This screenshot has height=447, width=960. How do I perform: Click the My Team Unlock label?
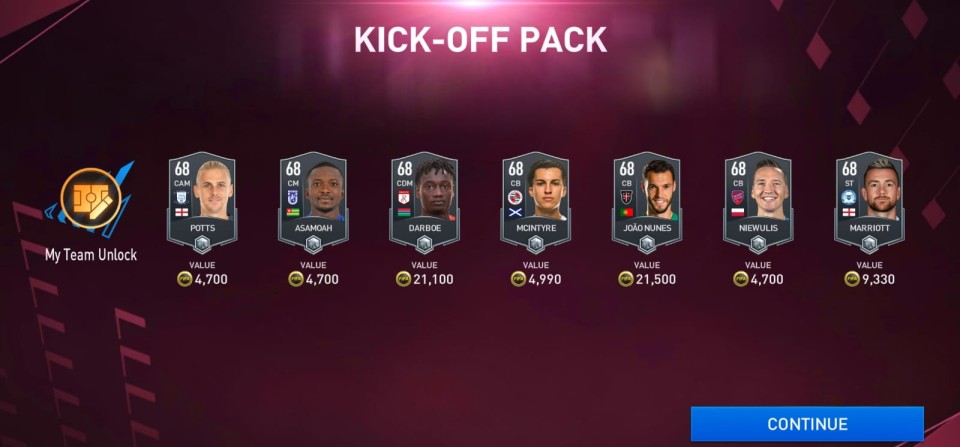click(x=91, y=255)
